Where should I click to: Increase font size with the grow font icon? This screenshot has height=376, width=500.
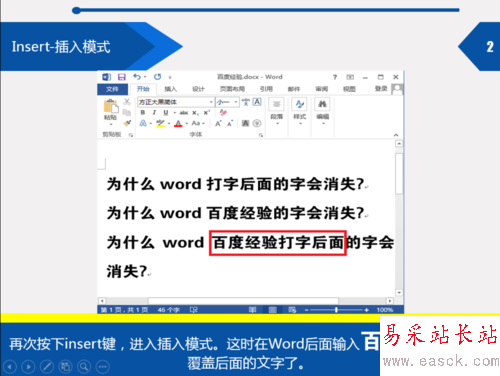pyautogui.click(x=218, y=123)
